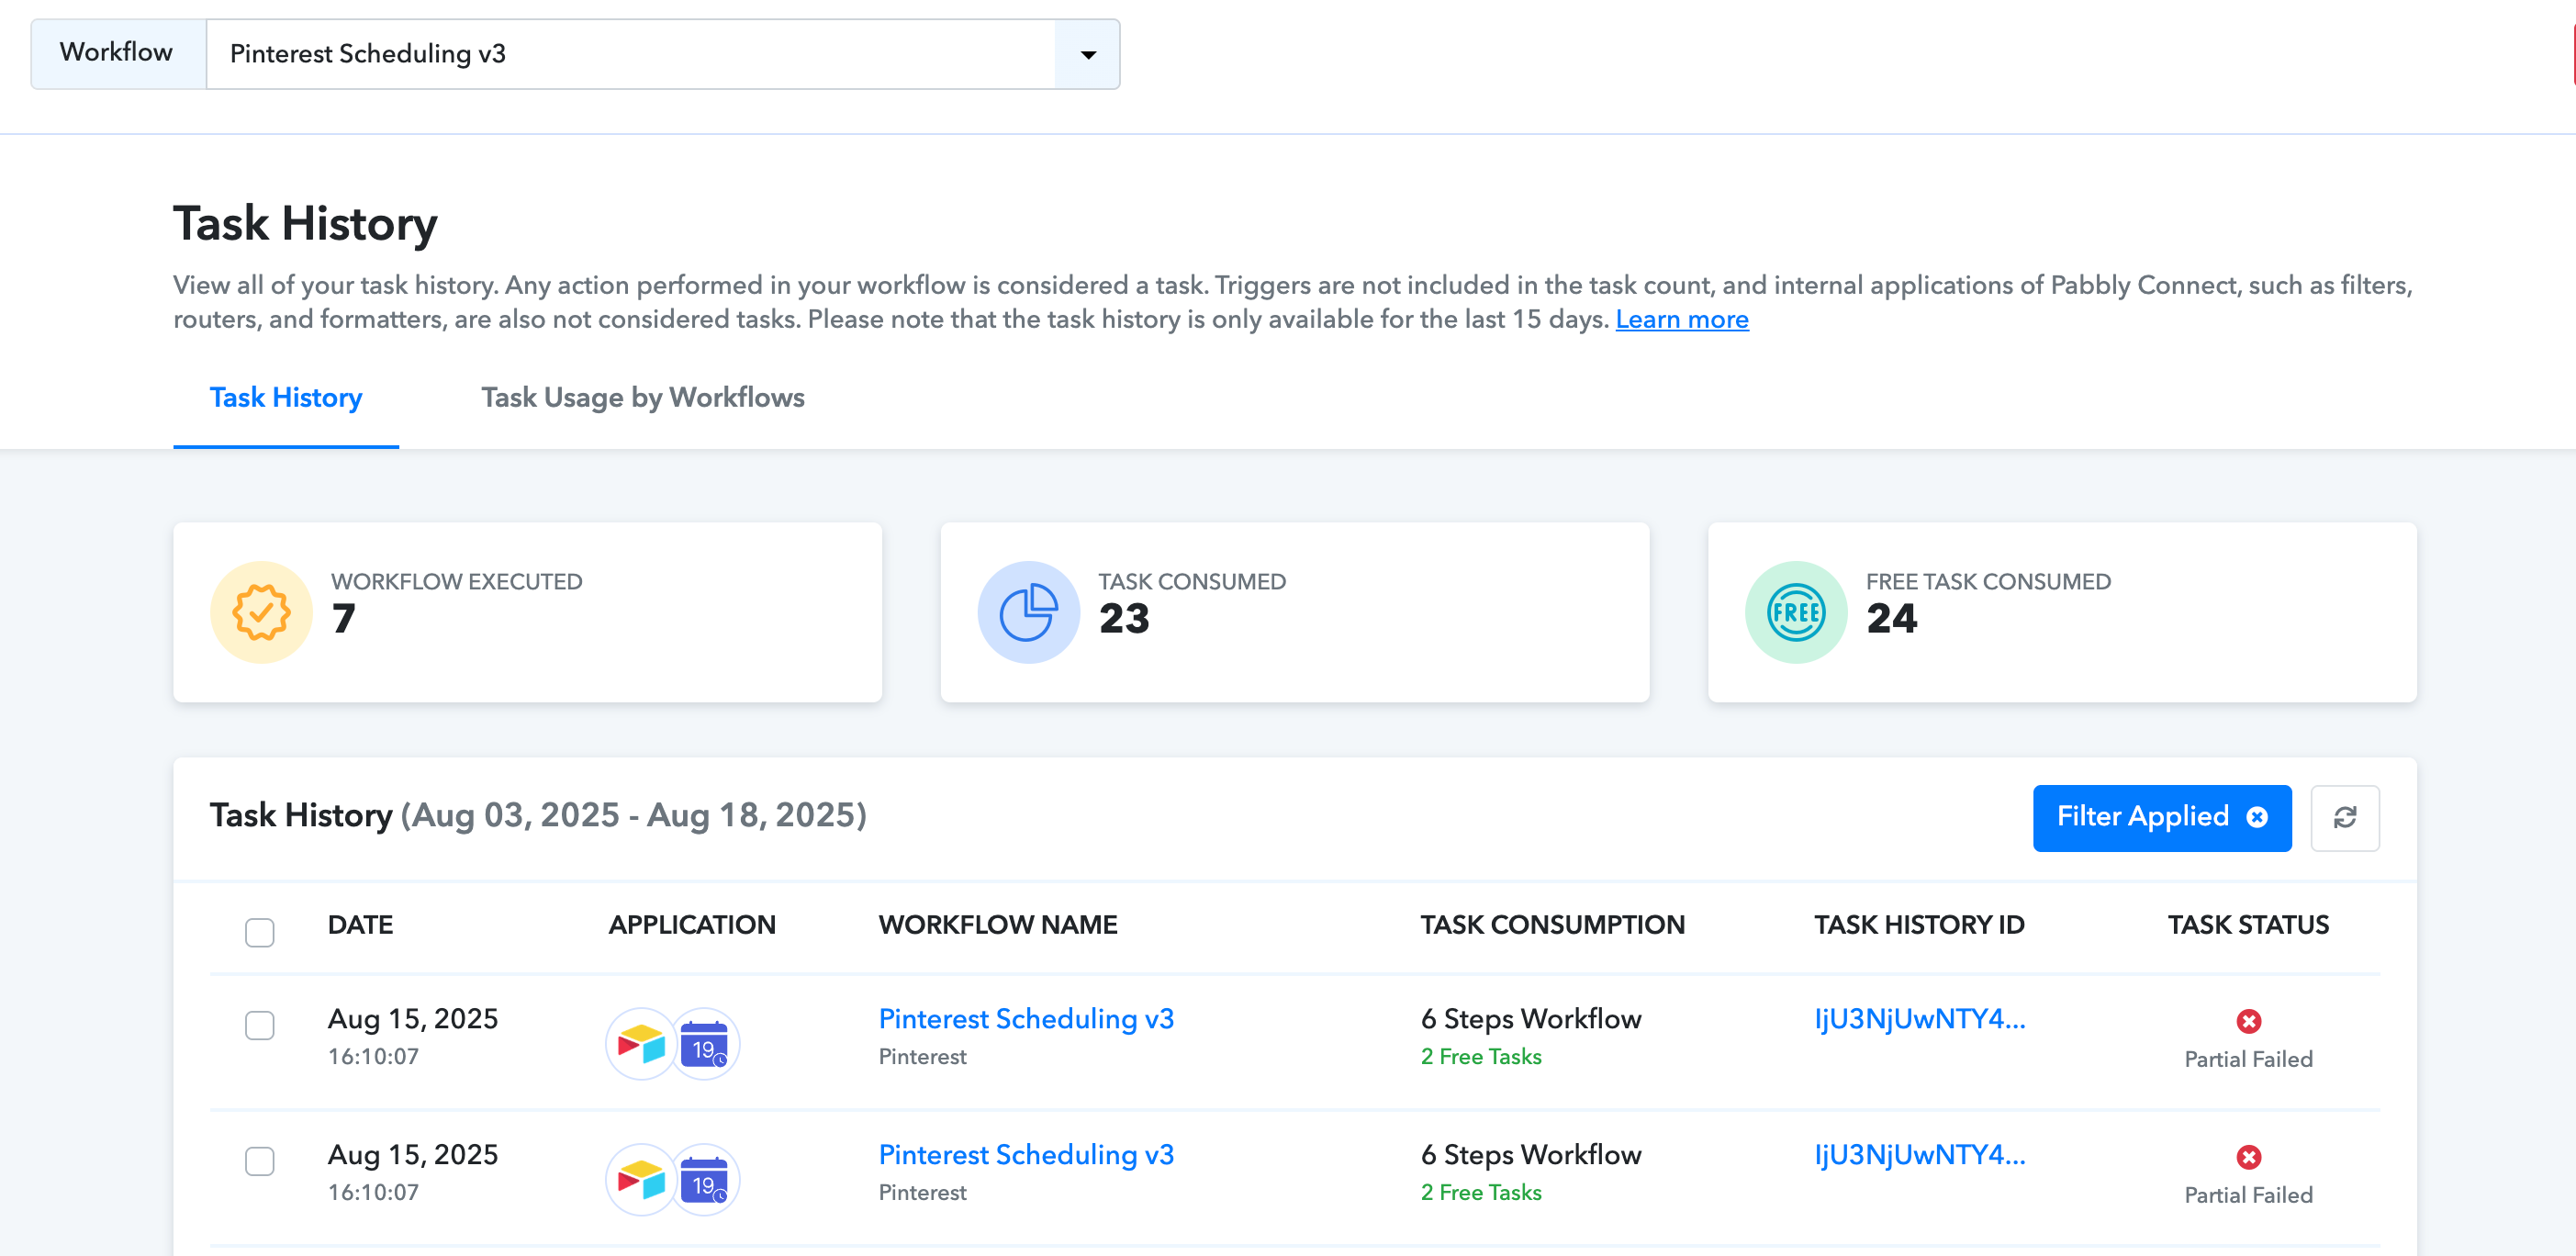Click the scheduler calendar icon in second row
2576x1256 pixels.
705,1180
